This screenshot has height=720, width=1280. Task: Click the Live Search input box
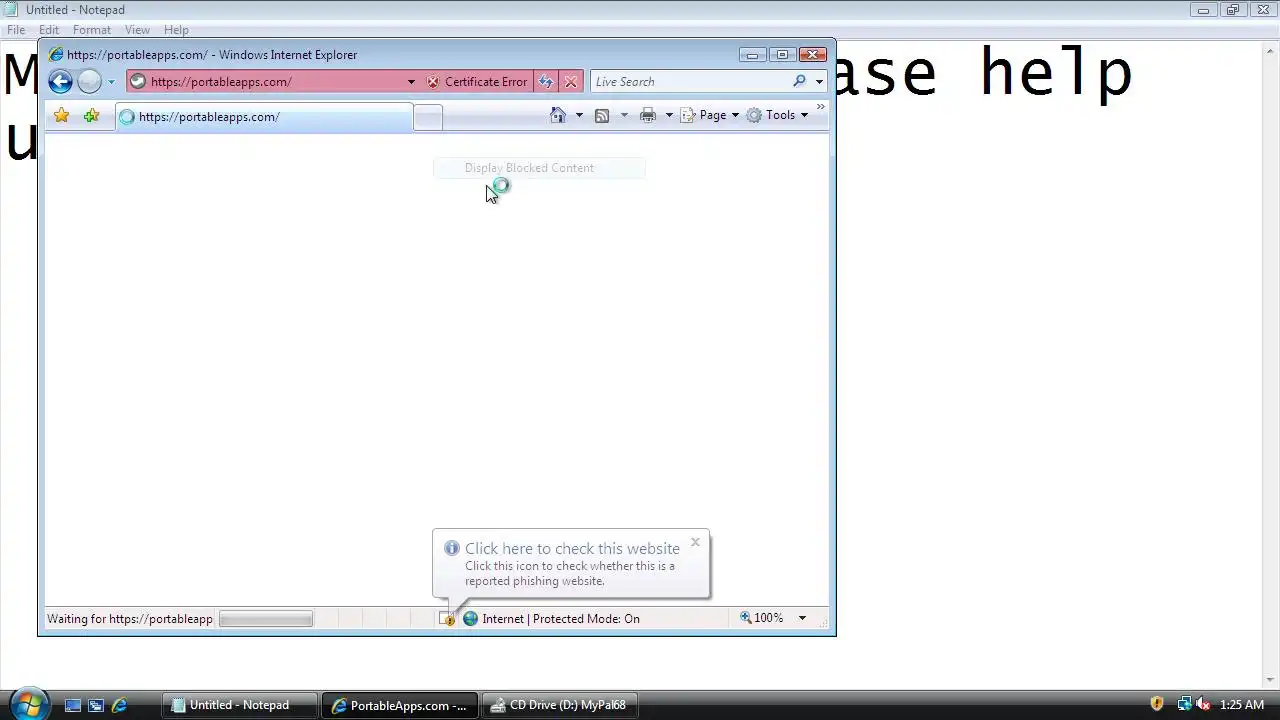pyautogui.click(x=690, y=82)
